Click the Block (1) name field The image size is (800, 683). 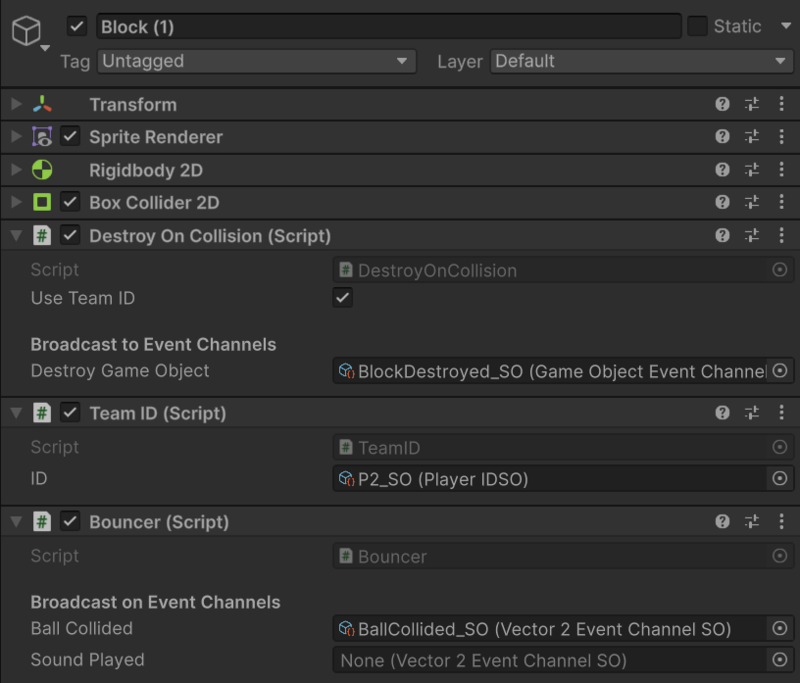(x=389, y=27)
